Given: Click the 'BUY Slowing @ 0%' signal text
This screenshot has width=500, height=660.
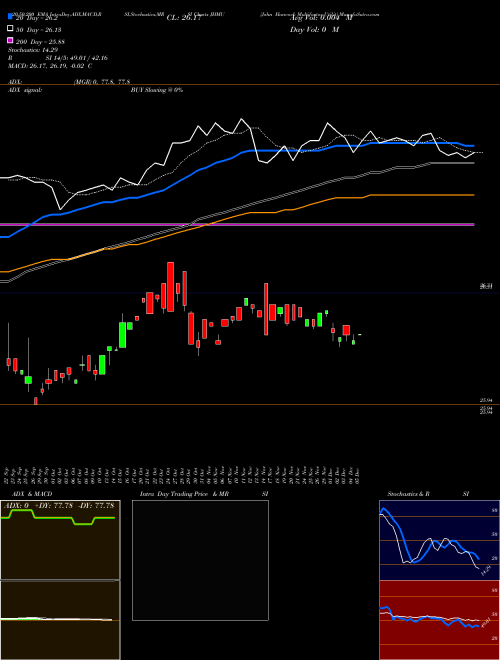Looking at the screenshot, I should click(157, 90).
